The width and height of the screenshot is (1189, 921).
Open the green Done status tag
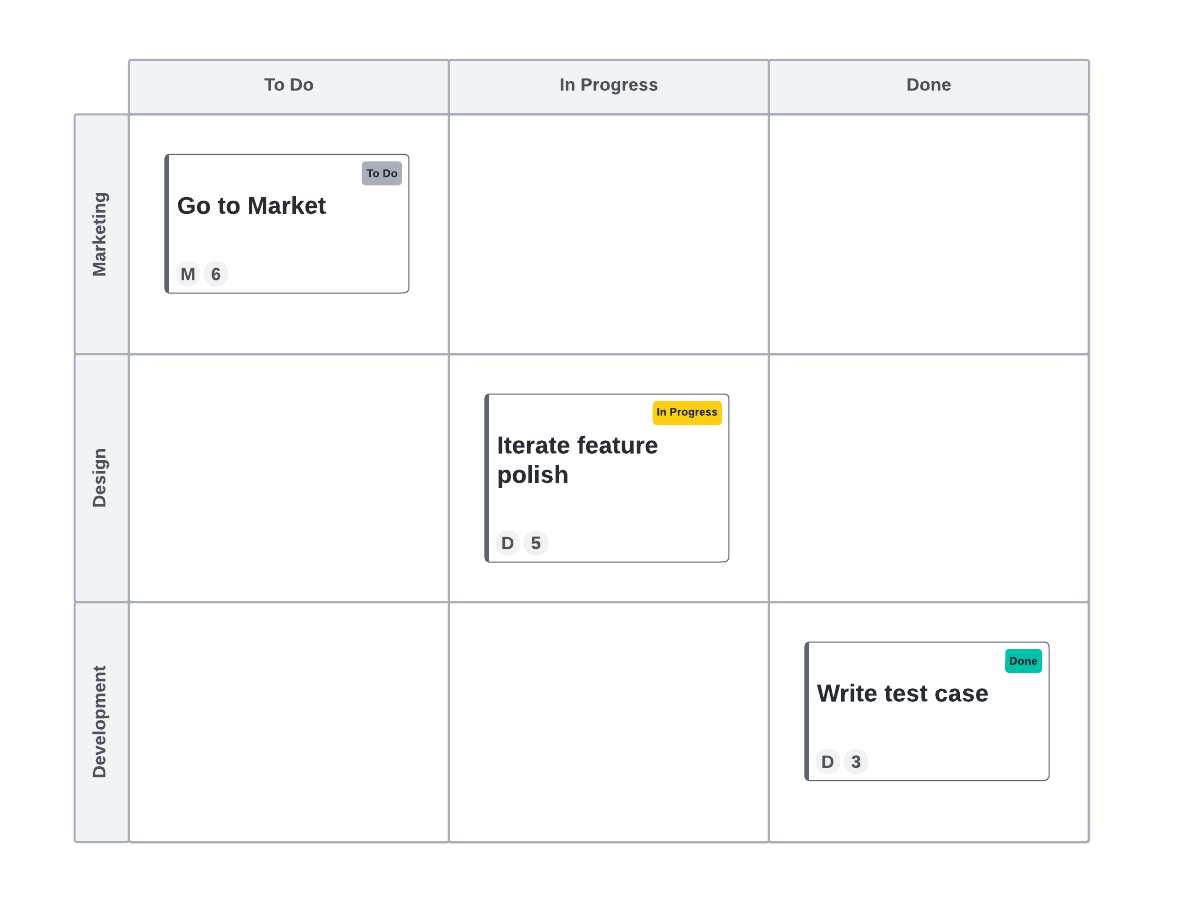[x=1023, y=661]
